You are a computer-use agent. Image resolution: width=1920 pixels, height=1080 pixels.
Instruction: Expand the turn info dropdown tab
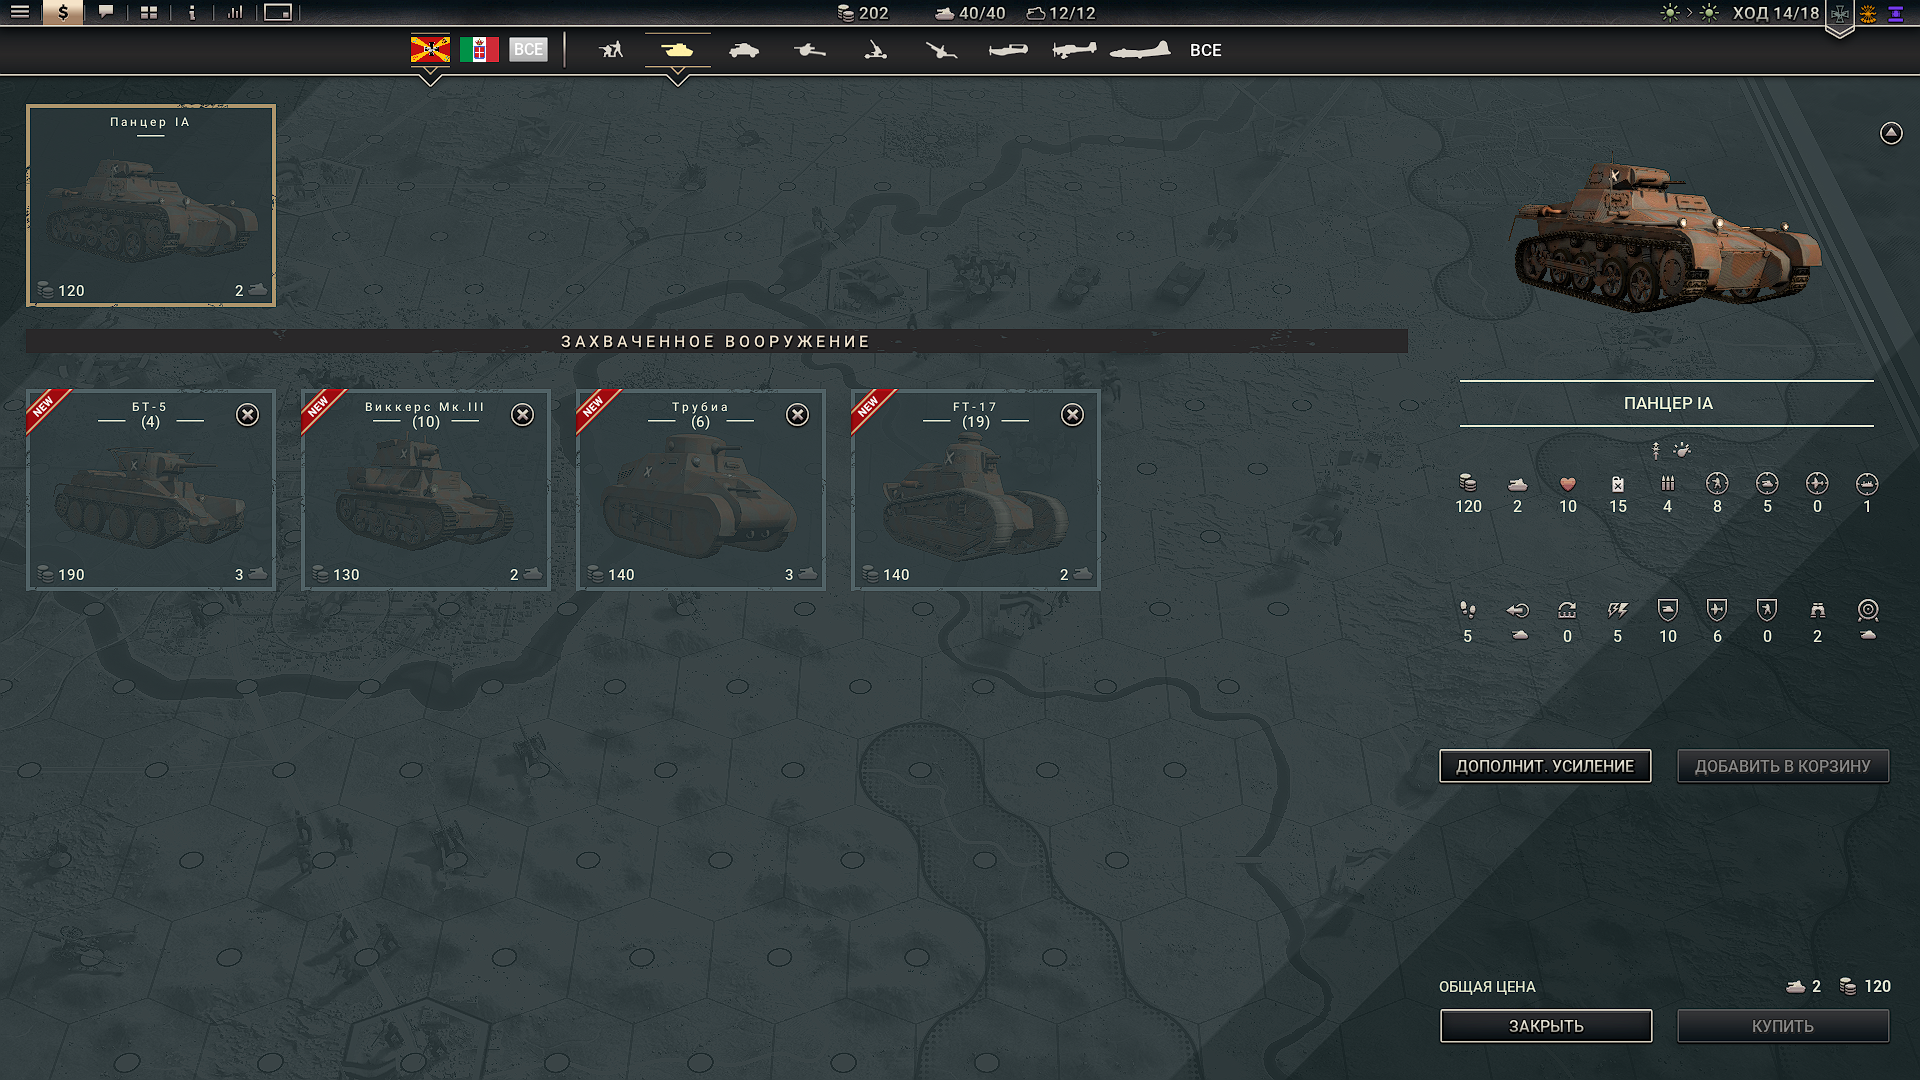[x=1840, y=20]
